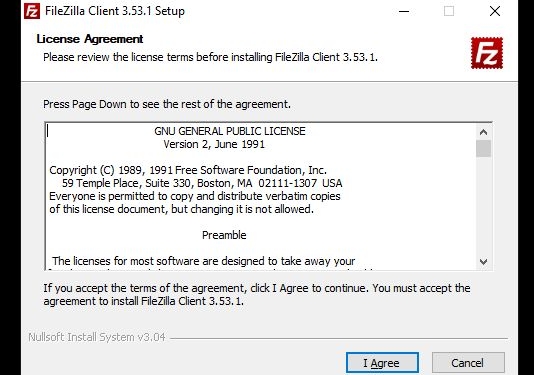Viewport: 534px width, 375px height.
Task: Click the I Agree button
Action: click(382, 363)
